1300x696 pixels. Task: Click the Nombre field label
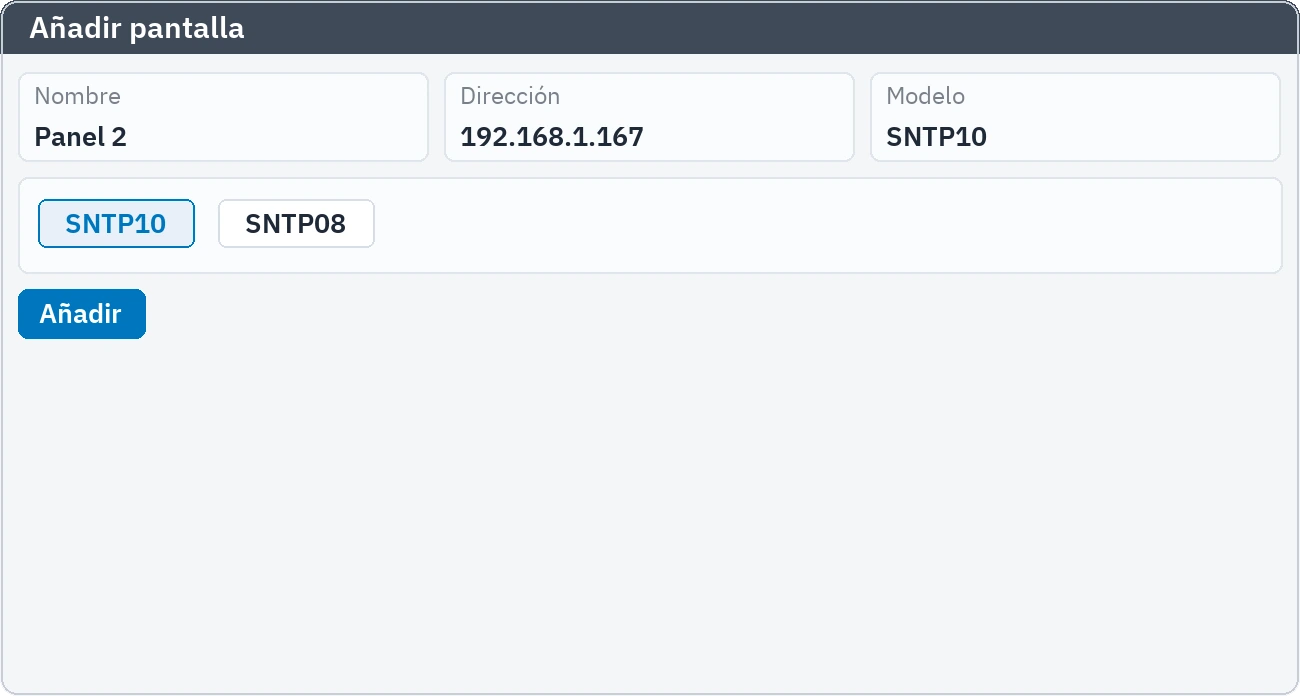coord(78,96)
